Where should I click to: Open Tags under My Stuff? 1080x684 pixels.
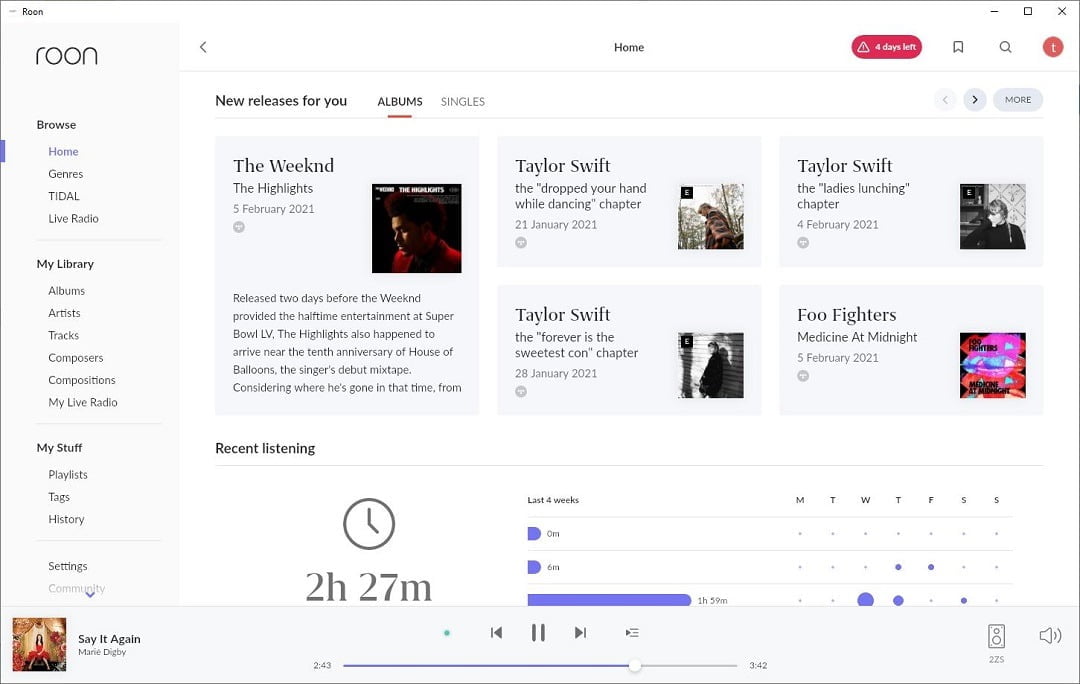point(59,497)
